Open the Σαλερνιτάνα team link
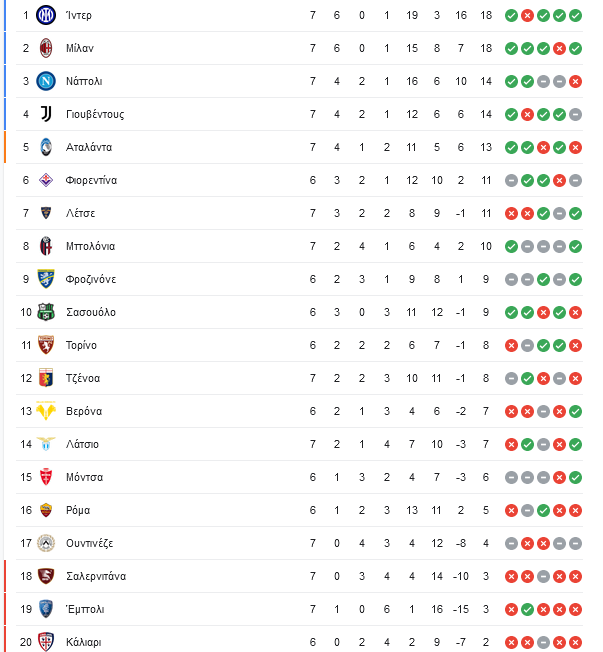Image resolution: width=603 pixels, height=652 pixels. (x=96, y=576)
